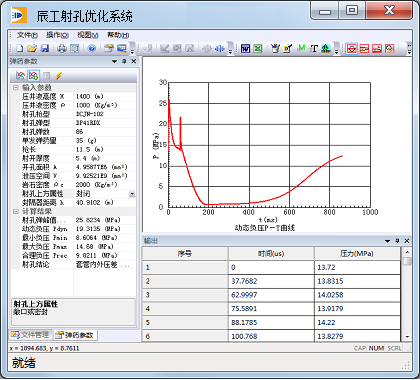Collapse the 计算结果 section
This screenshot has height=380, width=420.
pos(16,211)
